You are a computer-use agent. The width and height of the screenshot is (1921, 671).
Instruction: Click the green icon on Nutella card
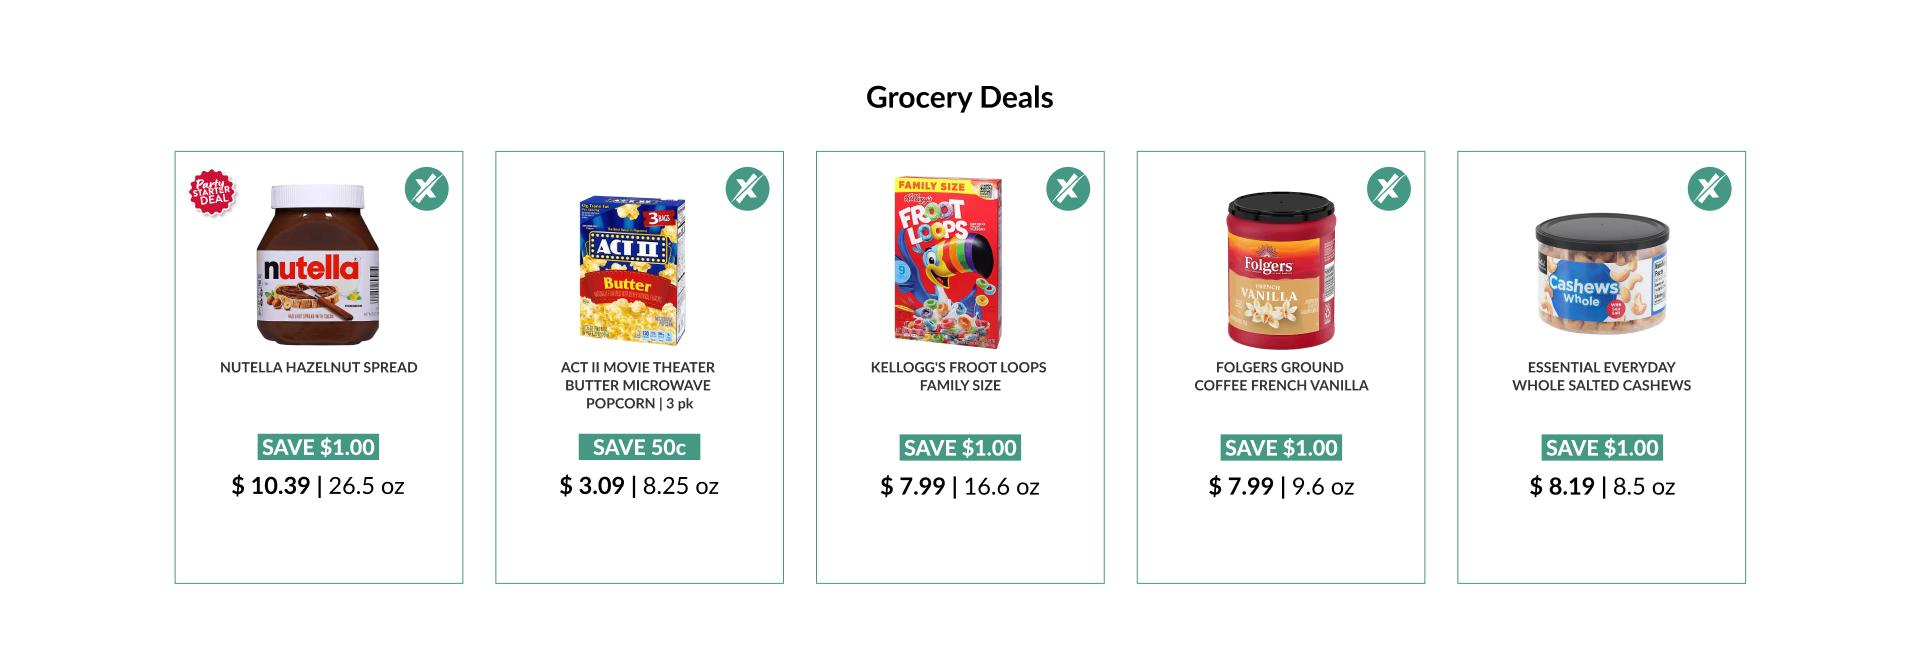(x=427, y=188)
